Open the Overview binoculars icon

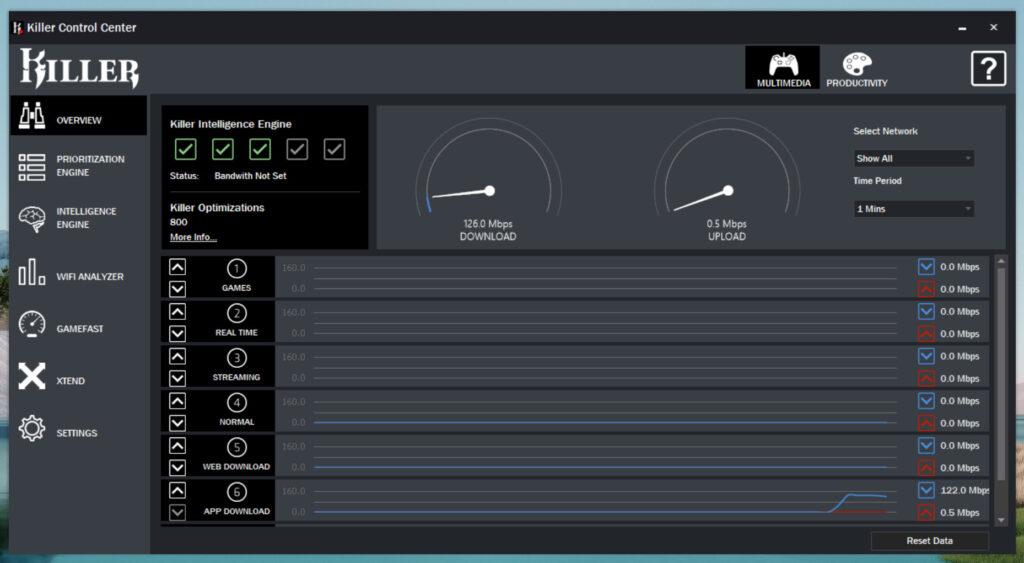[x=31, y=116]
